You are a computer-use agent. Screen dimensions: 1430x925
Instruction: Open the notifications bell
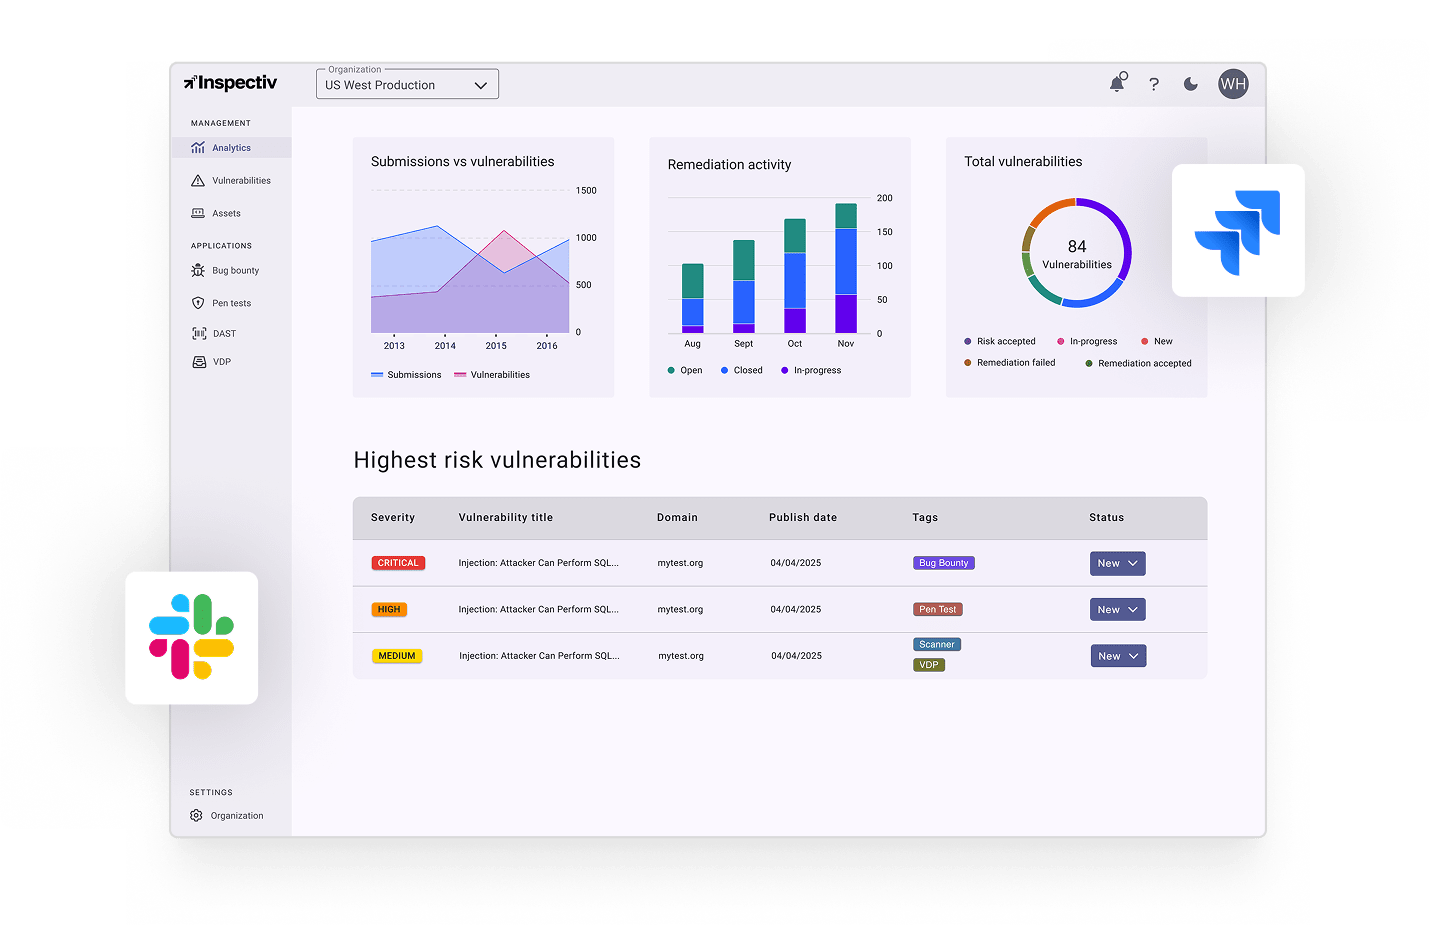coord(1118,83)
